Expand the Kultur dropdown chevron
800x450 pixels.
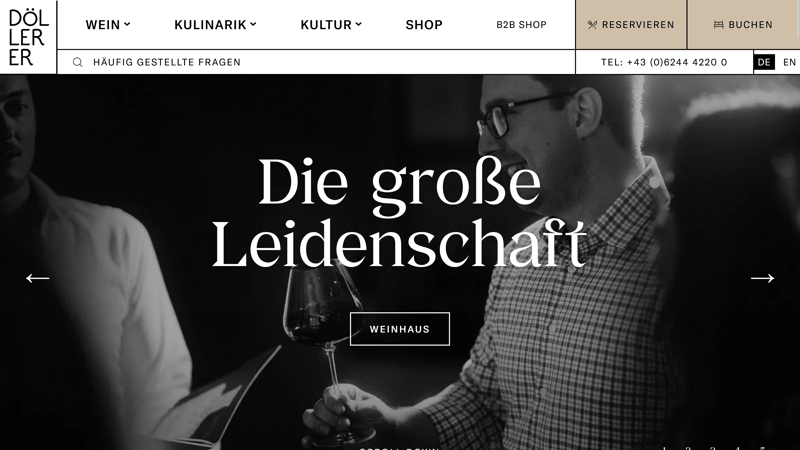tap(358, 24)
